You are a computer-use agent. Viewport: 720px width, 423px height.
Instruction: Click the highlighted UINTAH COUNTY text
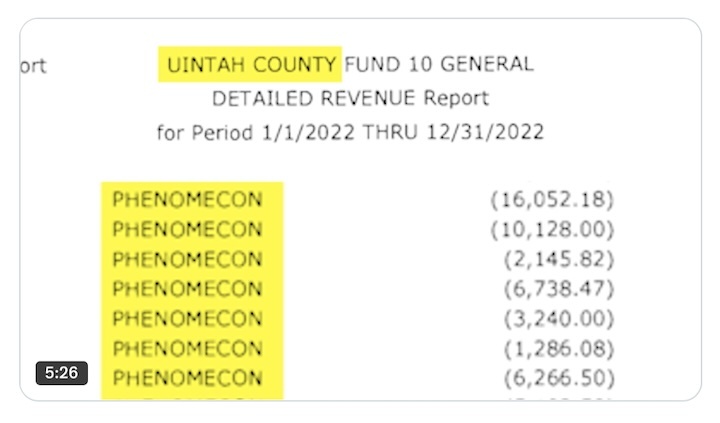click(251, 65)
